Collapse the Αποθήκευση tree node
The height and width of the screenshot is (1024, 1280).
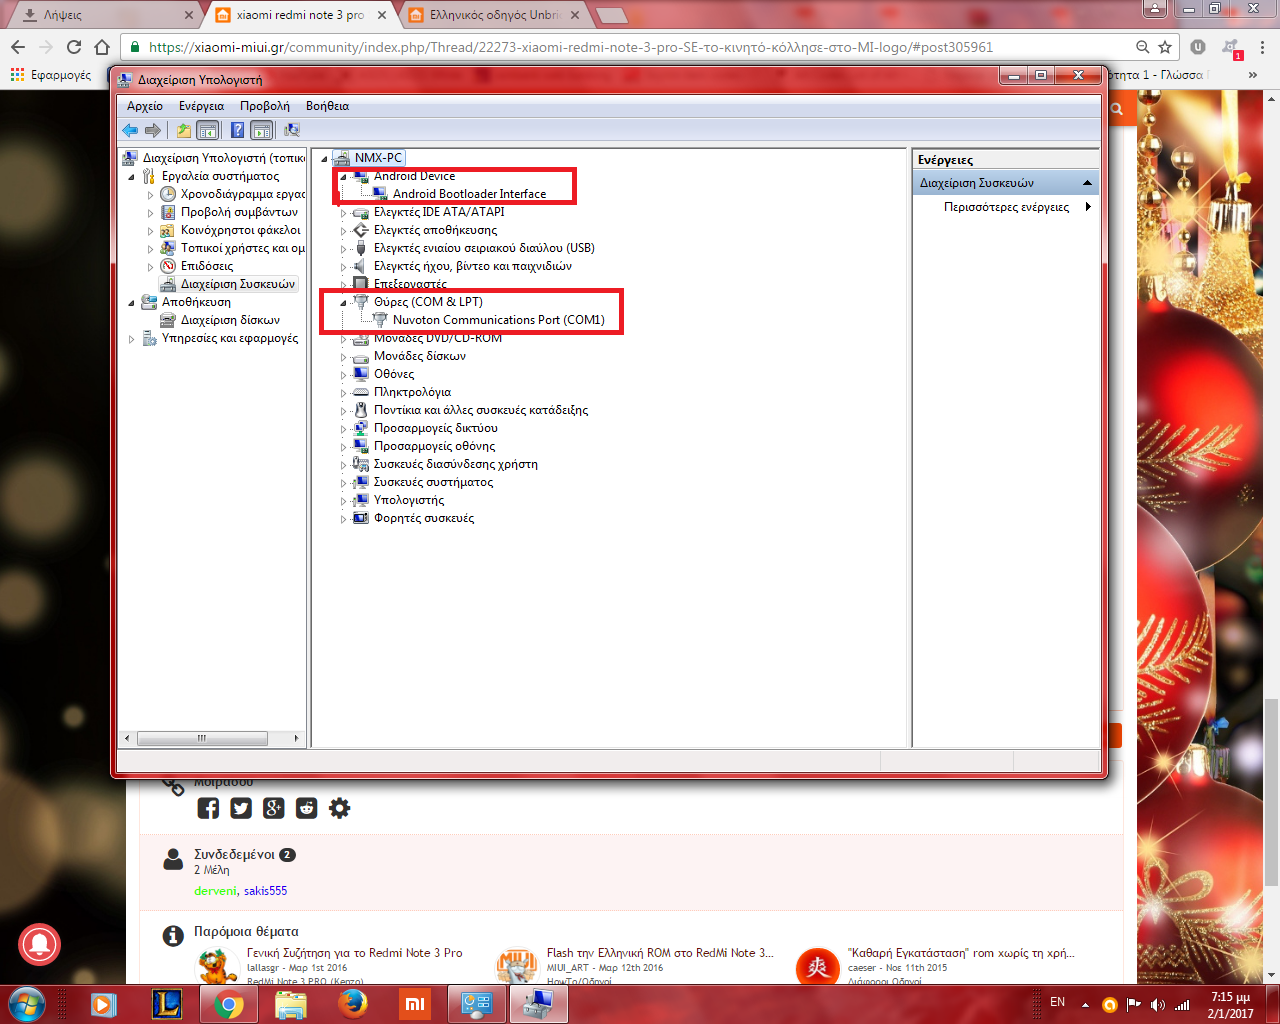click(x=131, y=302)
